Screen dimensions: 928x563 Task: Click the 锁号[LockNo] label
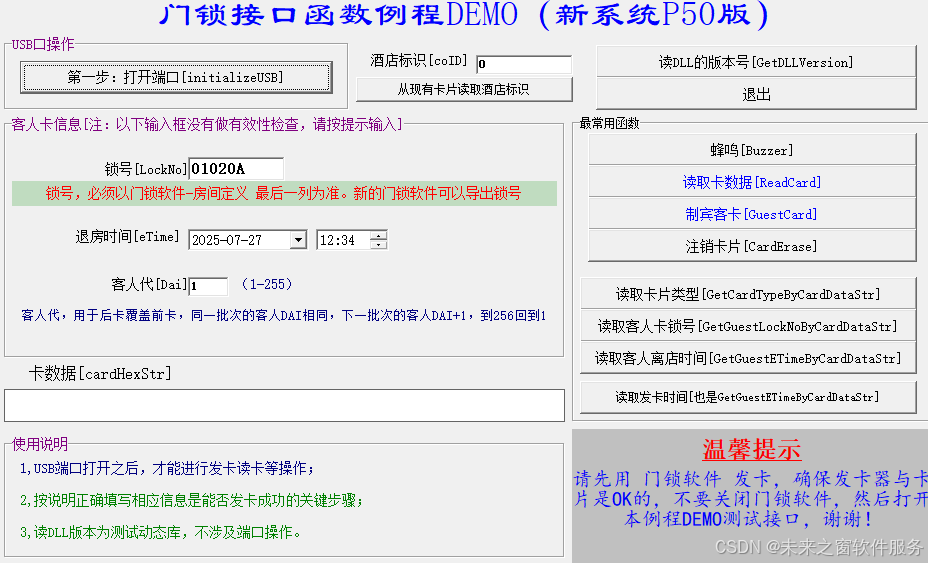pyautogui.click(x=146, y=169)
